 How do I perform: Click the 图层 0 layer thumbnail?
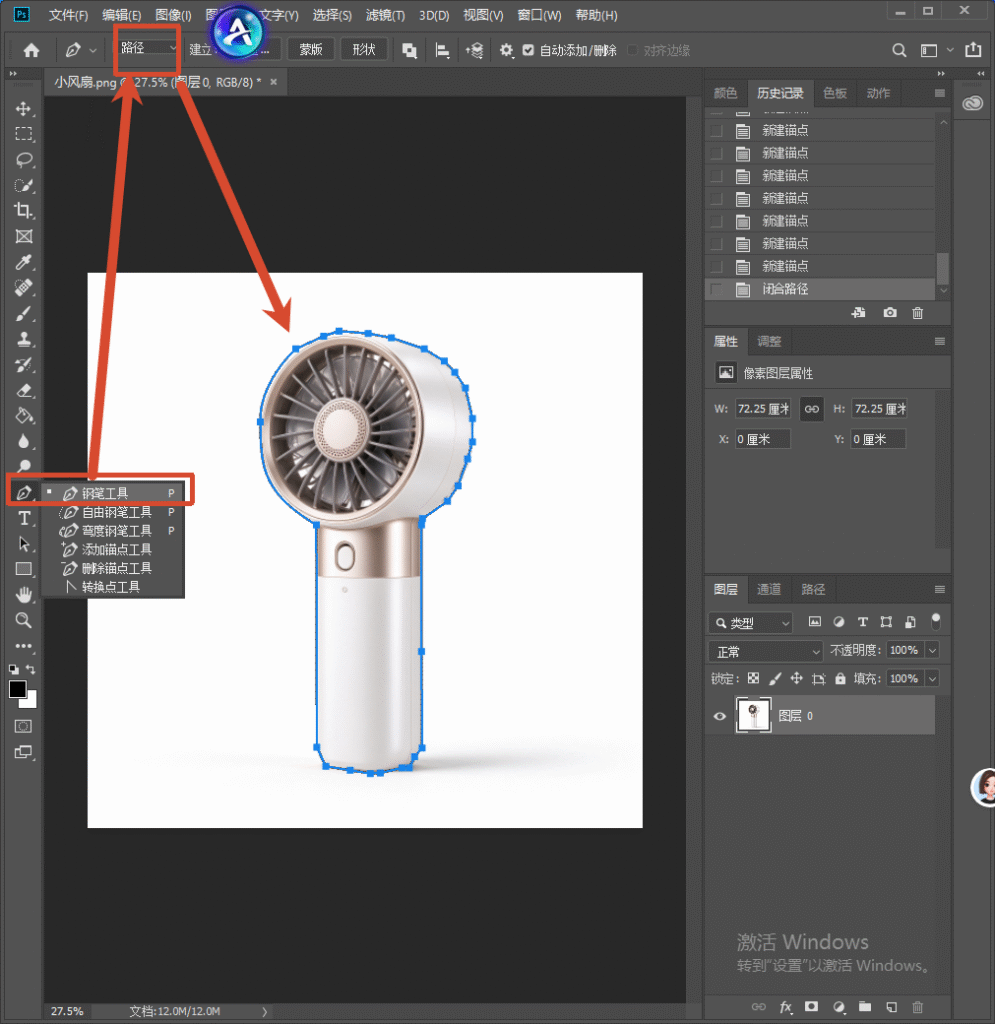(x=753, y=715)
